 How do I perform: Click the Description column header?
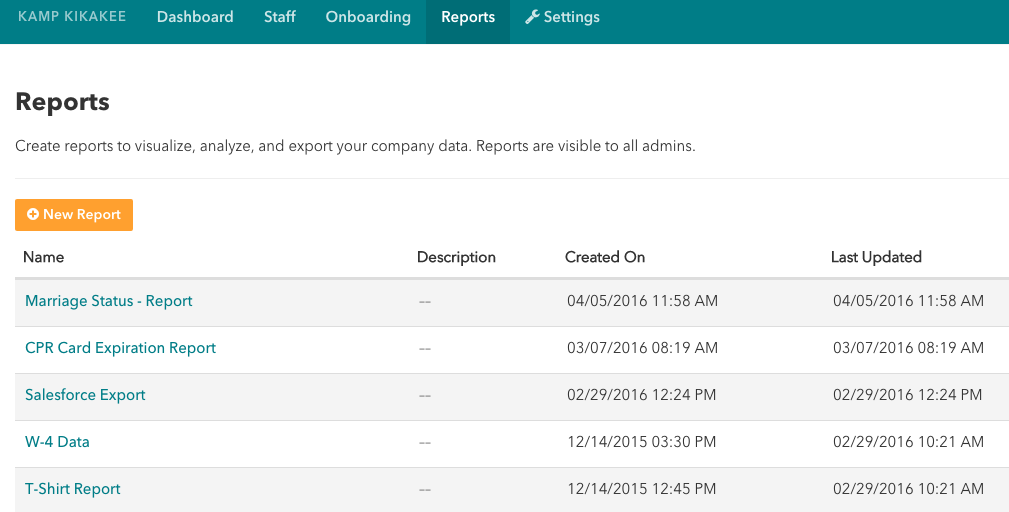point(456,257)
